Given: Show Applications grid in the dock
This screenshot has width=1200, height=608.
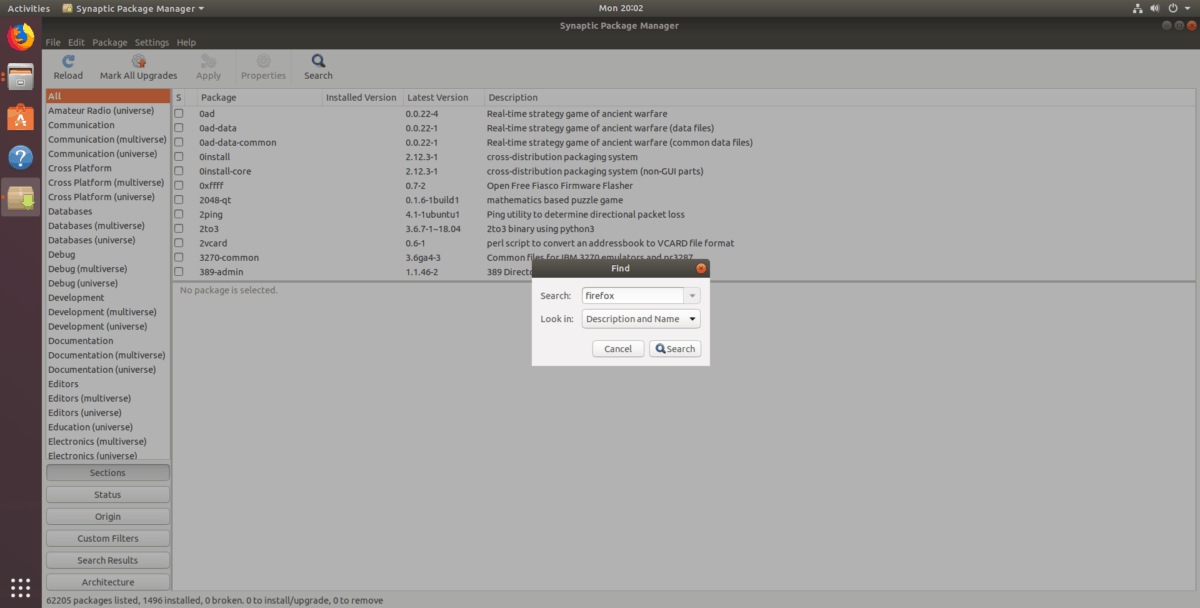Looking at the screenshot, I should click(x=21, y=587).
